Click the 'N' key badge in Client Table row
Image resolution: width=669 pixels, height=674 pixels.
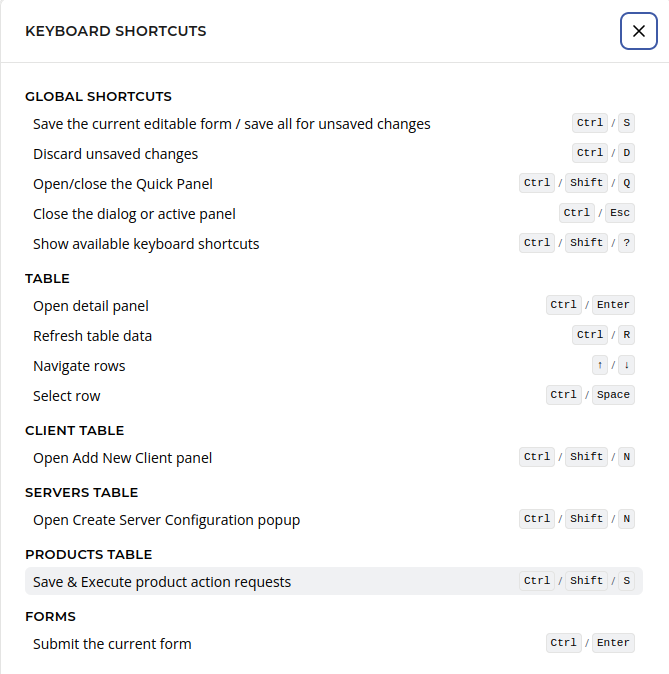(626, 457)
